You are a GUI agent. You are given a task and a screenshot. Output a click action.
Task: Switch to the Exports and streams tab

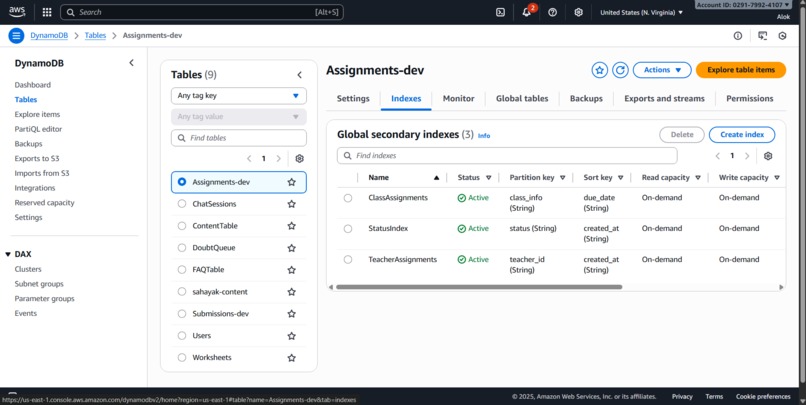[665, 99]
